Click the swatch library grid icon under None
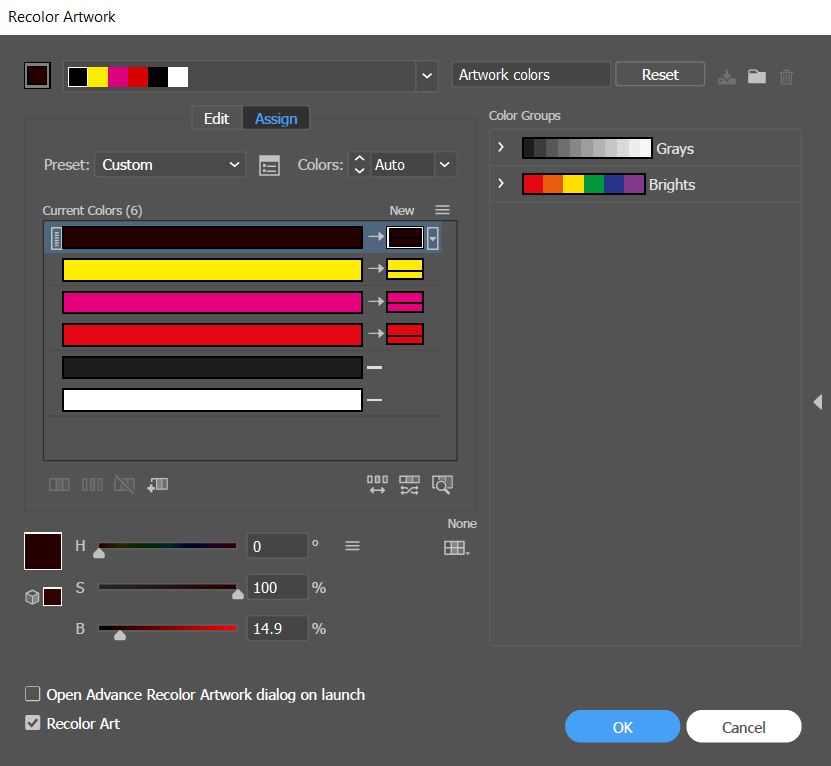The width and height of the screenshot is (831, 766). click(456, 548)
